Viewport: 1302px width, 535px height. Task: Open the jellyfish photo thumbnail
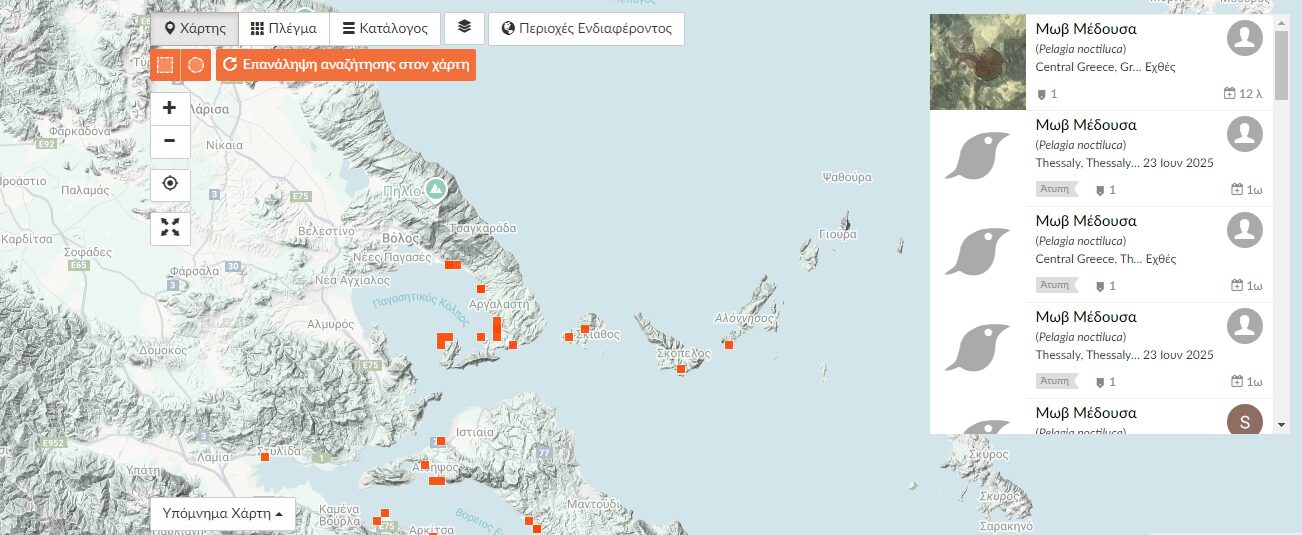tap(978, 62)
